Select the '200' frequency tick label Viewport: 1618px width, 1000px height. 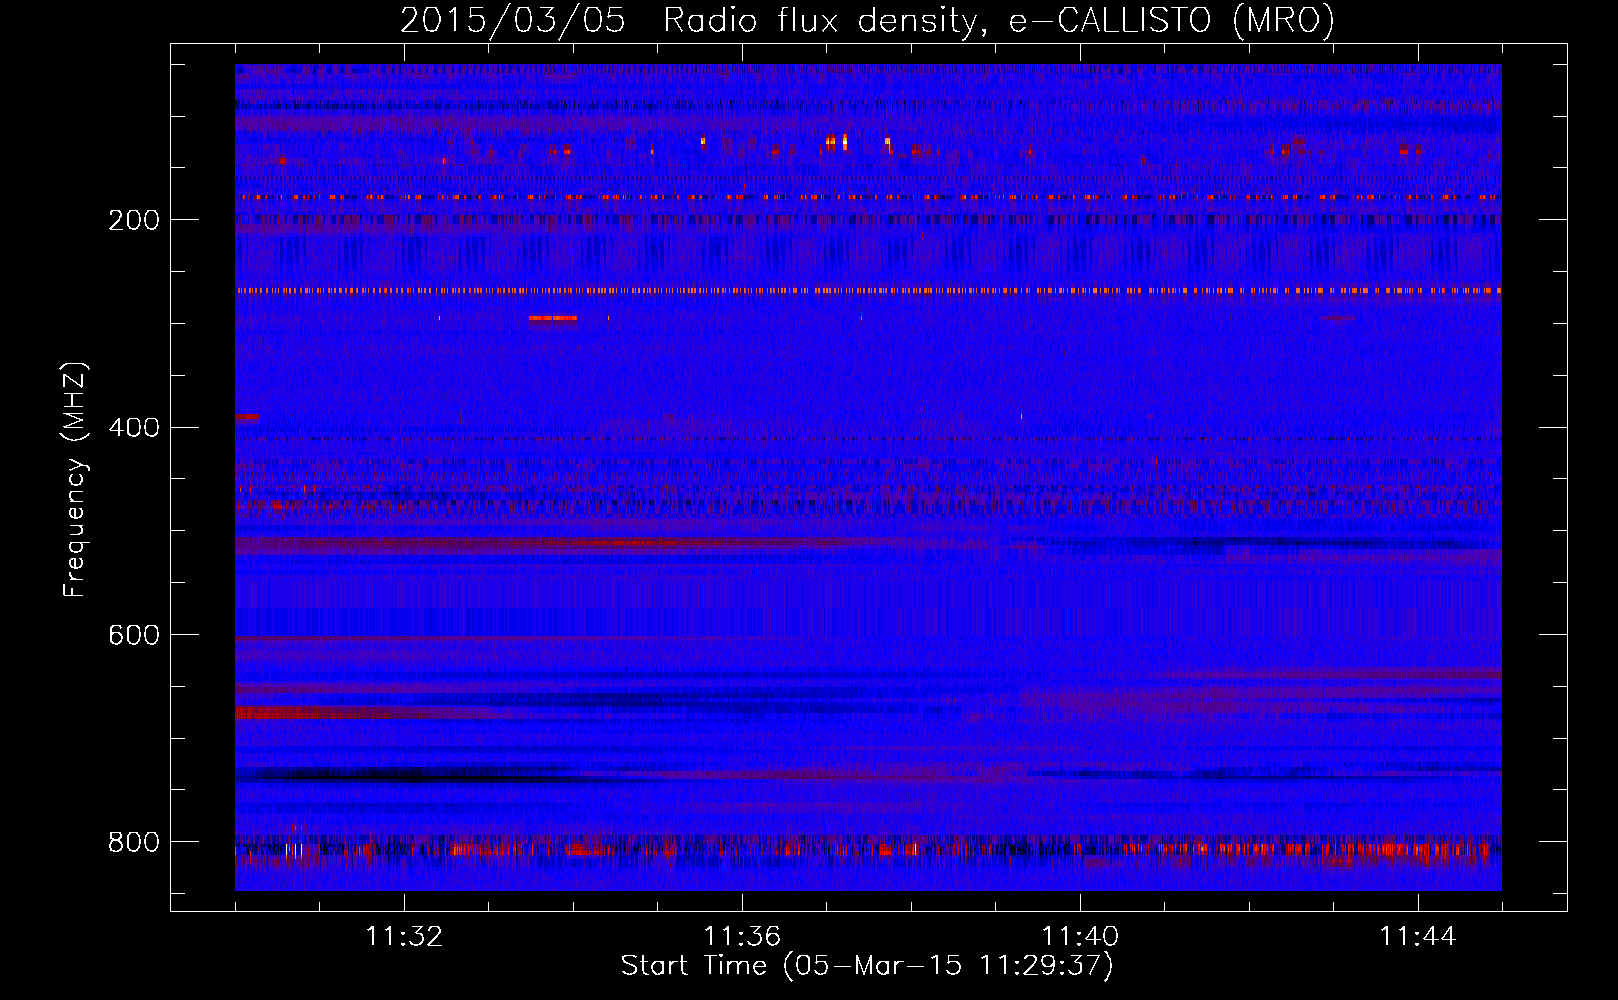click(x=134, y=221)
